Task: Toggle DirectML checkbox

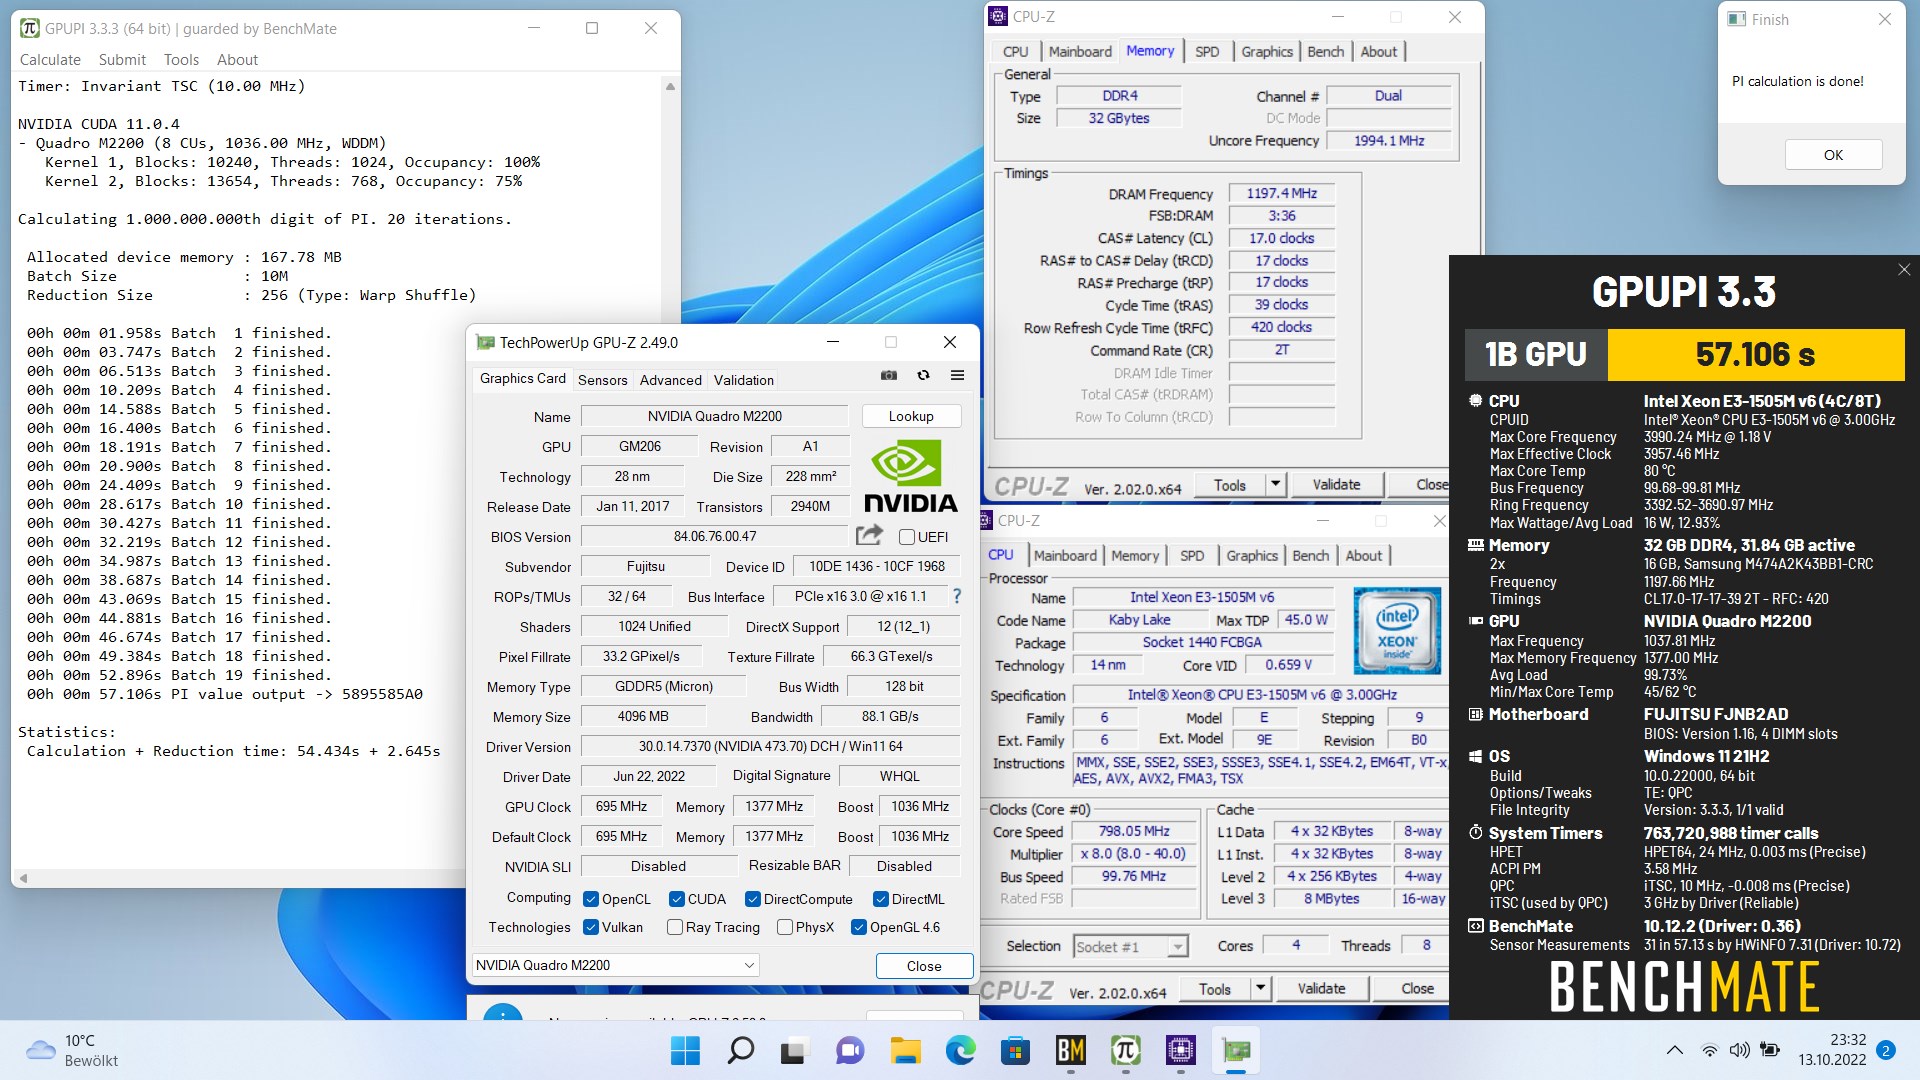Action: point(881,899)
